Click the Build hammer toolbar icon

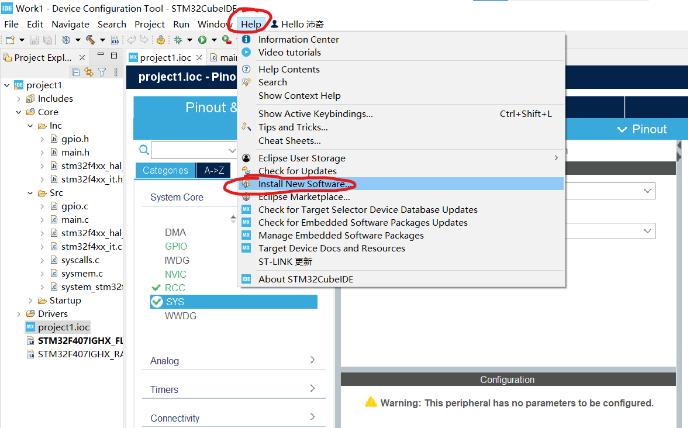click(90, 40)
